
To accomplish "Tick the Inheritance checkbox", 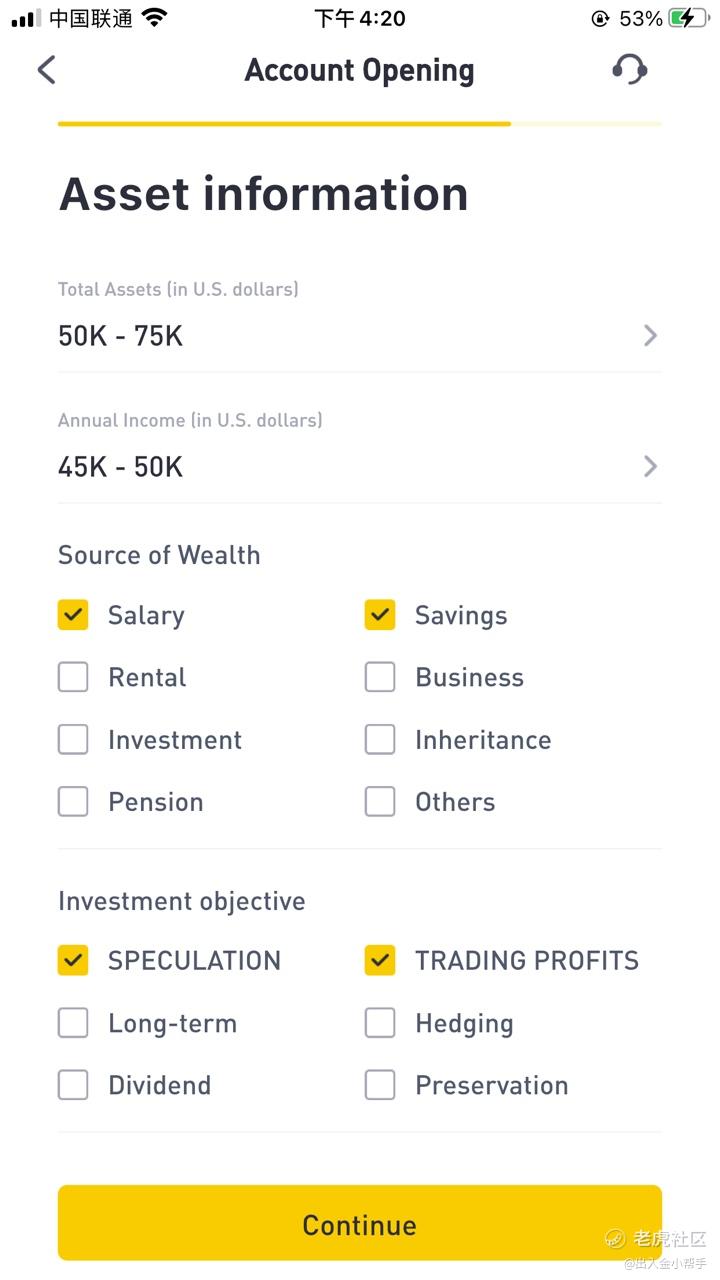I will pyautogui.click(x=380, y=740).
